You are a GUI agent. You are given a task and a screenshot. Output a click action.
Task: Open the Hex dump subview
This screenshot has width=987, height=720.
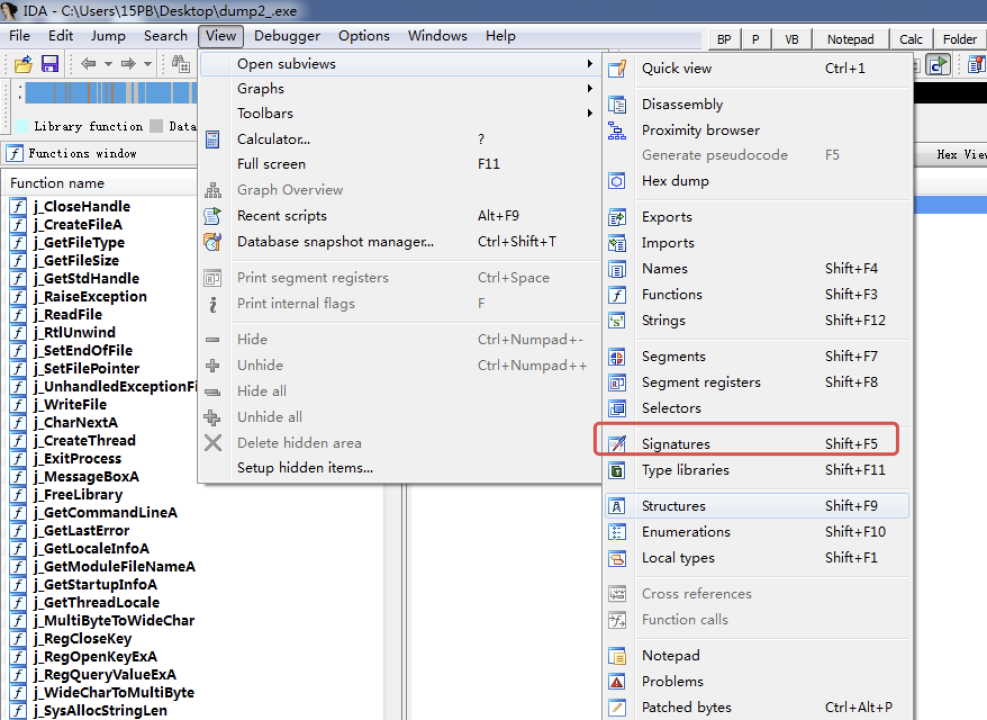[674, 181]
